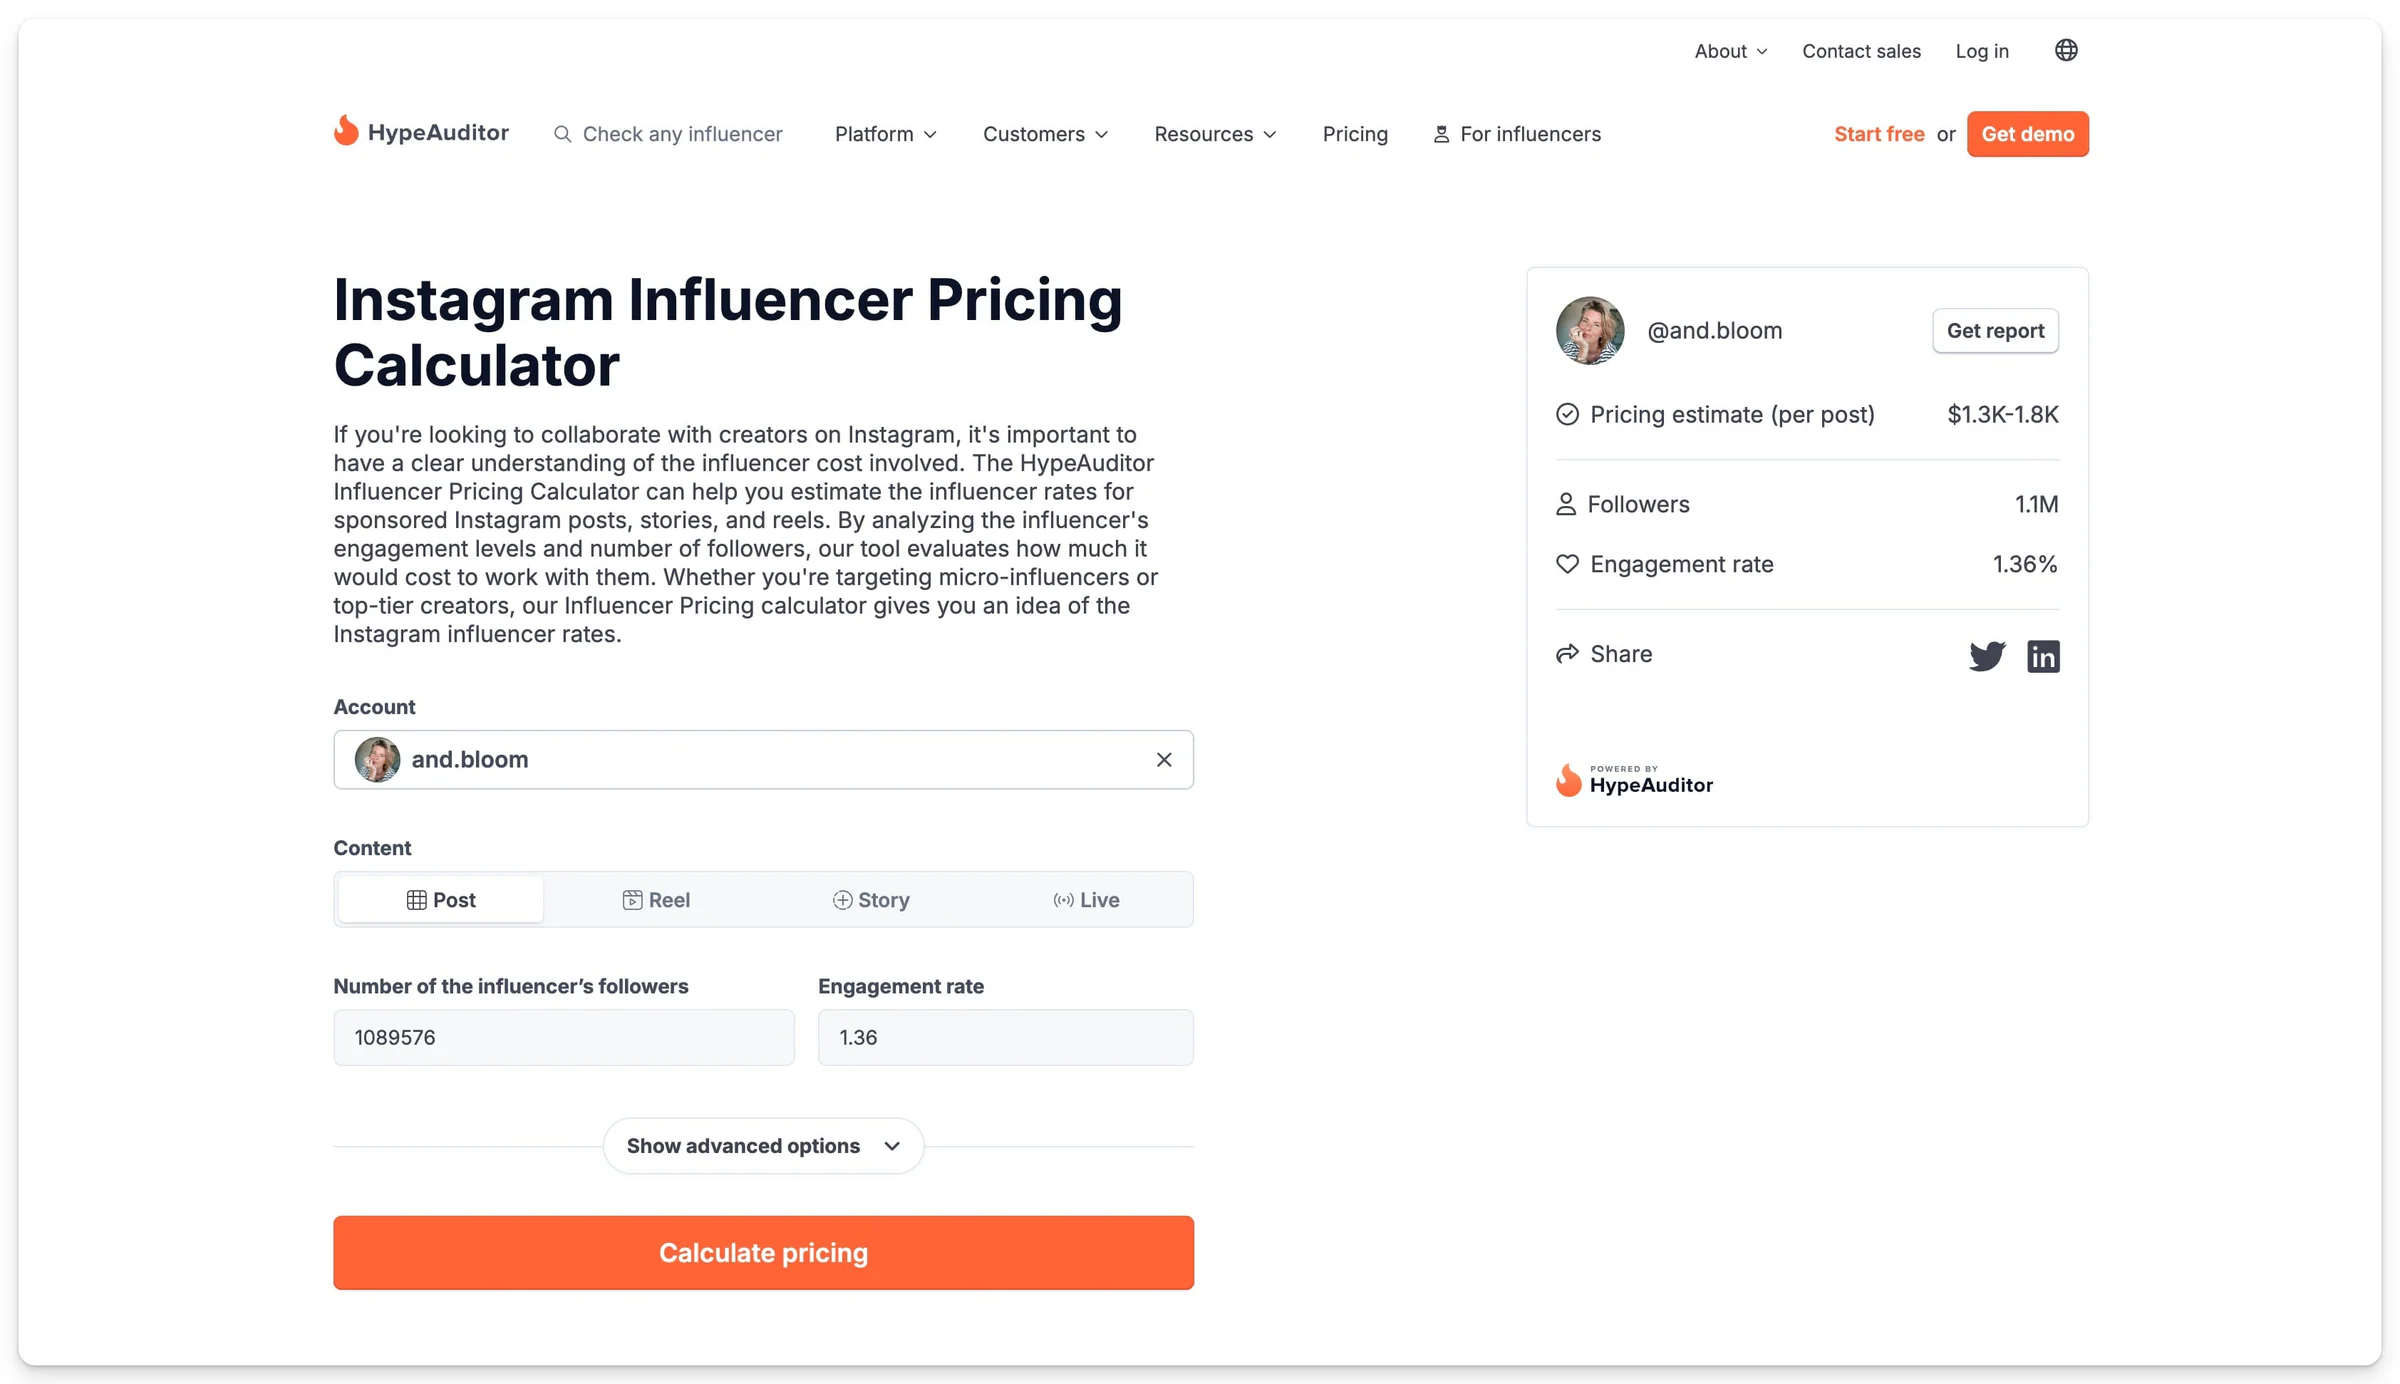Click the Powered by HypeAuditor logo
The image size is (2400, 1384).
pyautogui.click(x=1635, y=780)
